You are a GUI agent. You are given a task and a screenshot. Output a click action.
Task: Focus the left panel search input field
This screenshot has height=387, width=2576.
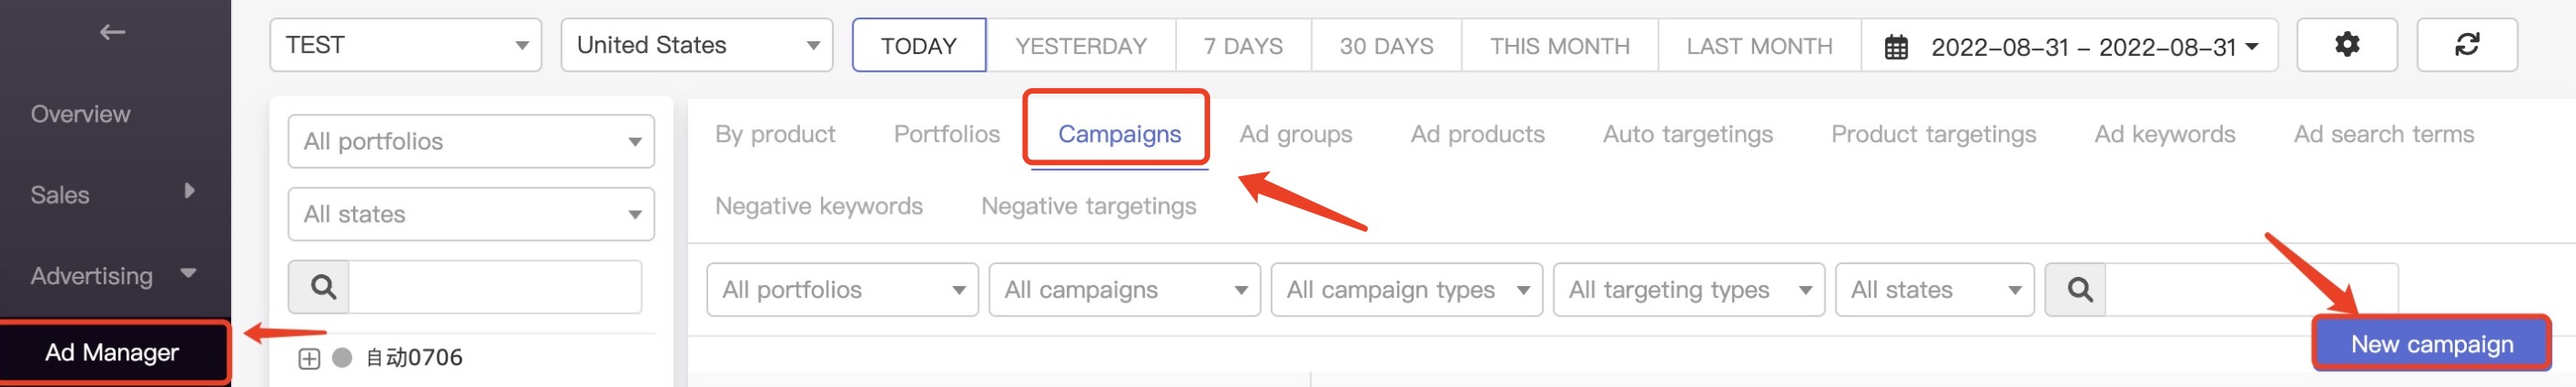tap(495, 288)
